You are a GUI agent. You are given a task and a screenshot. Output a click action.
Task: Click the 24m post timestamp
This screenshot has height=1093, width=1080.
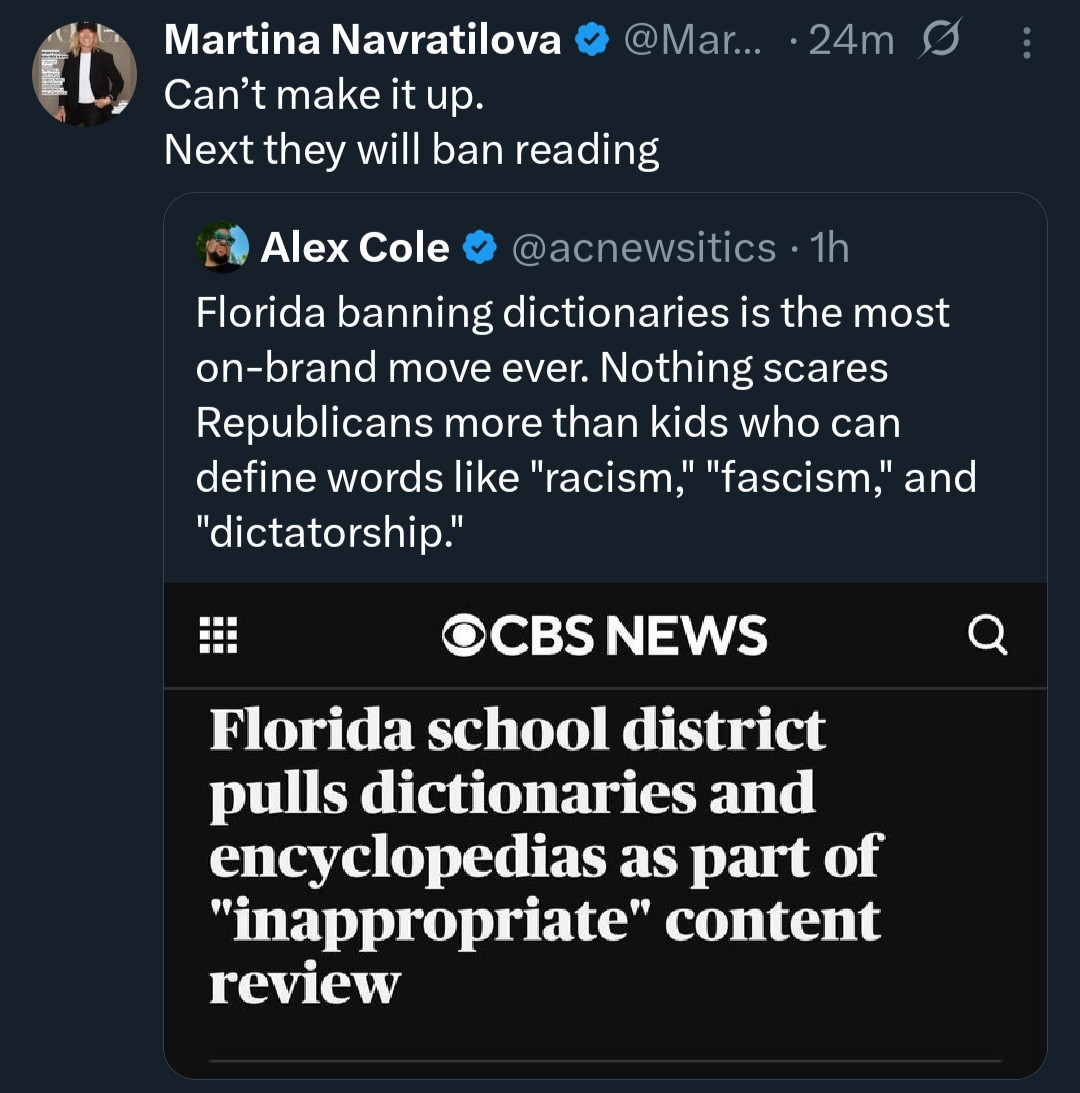click(850, 40)
